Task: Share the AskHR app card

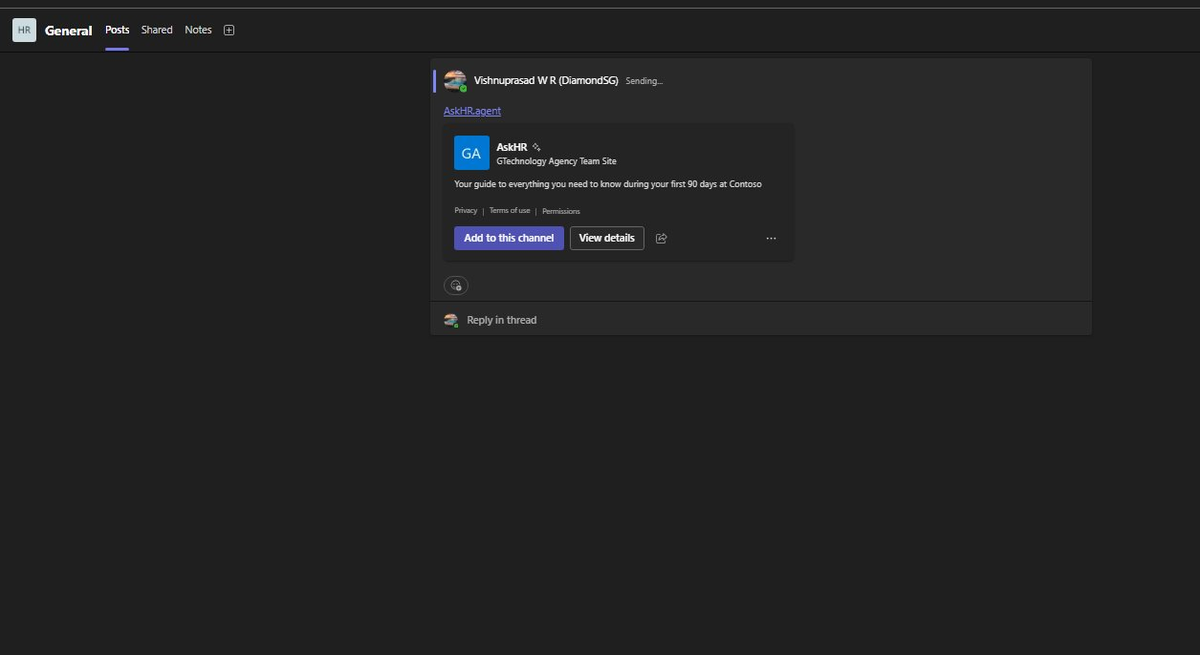Action: pyautogui.click(x=661, y=238)
